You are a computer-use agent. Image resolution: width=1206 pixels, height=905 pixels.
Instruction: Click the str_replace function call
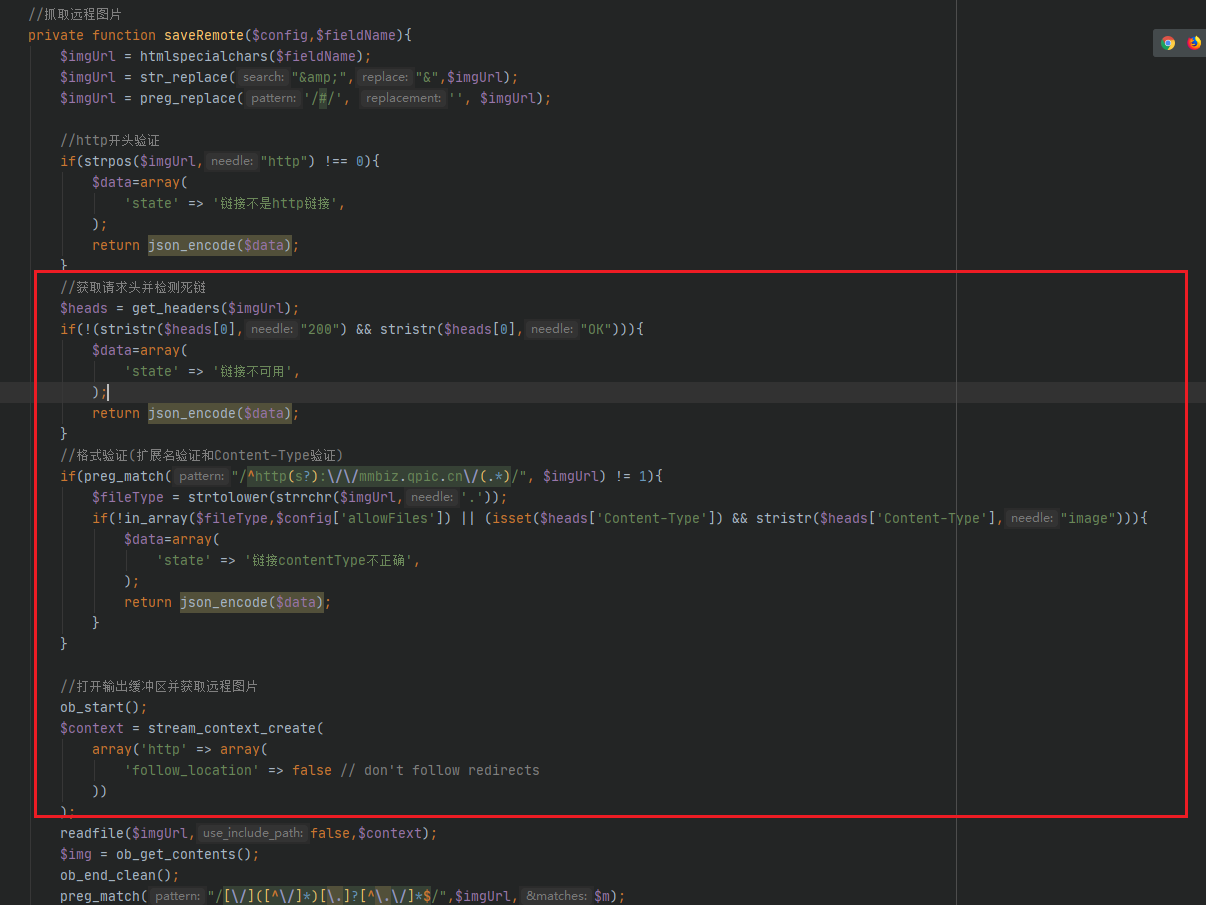click(184, 77)
